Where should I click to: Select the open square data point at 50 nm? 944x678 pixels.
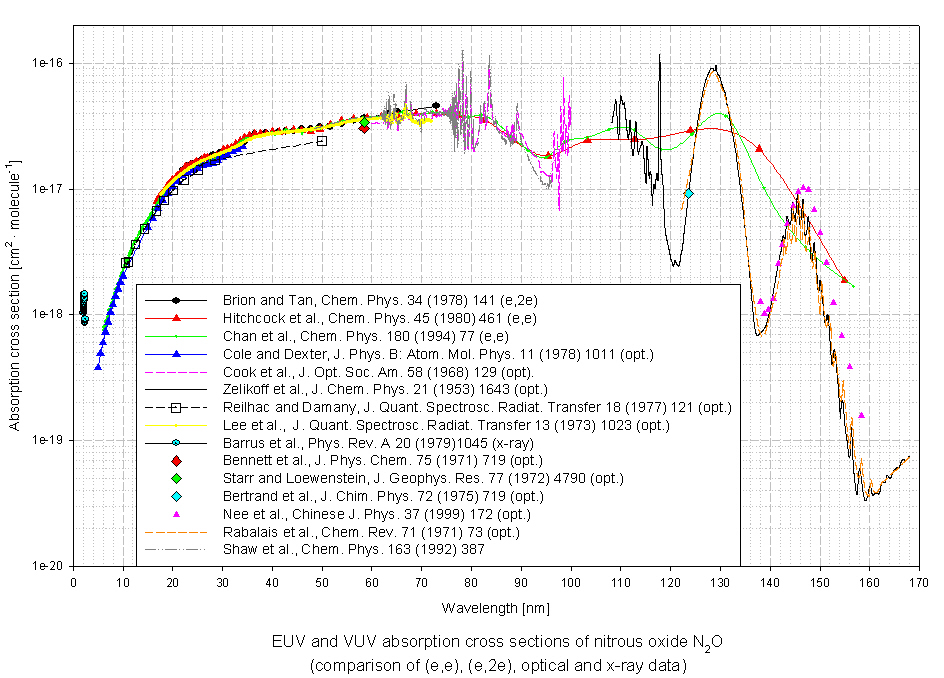pyautogui.click(x=322, y=141)
